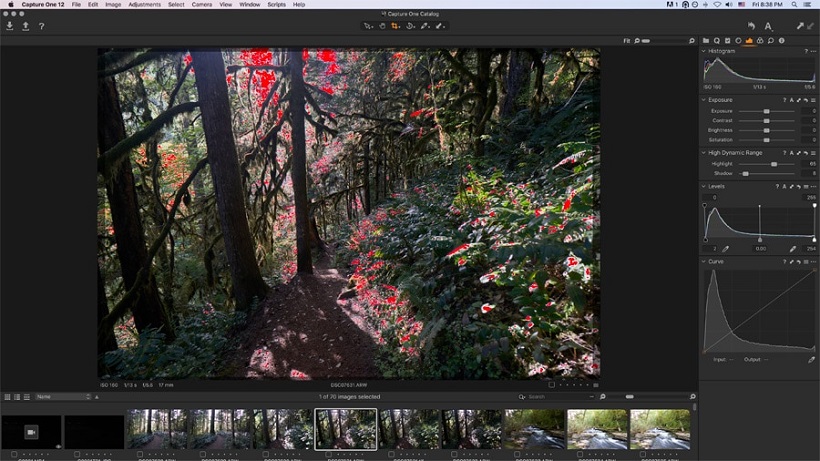Image resolution: width=820 pixels, height=461 pixels.
Task: Tick checkbox under the second black thumbnail
Action: tap(77, 454)
